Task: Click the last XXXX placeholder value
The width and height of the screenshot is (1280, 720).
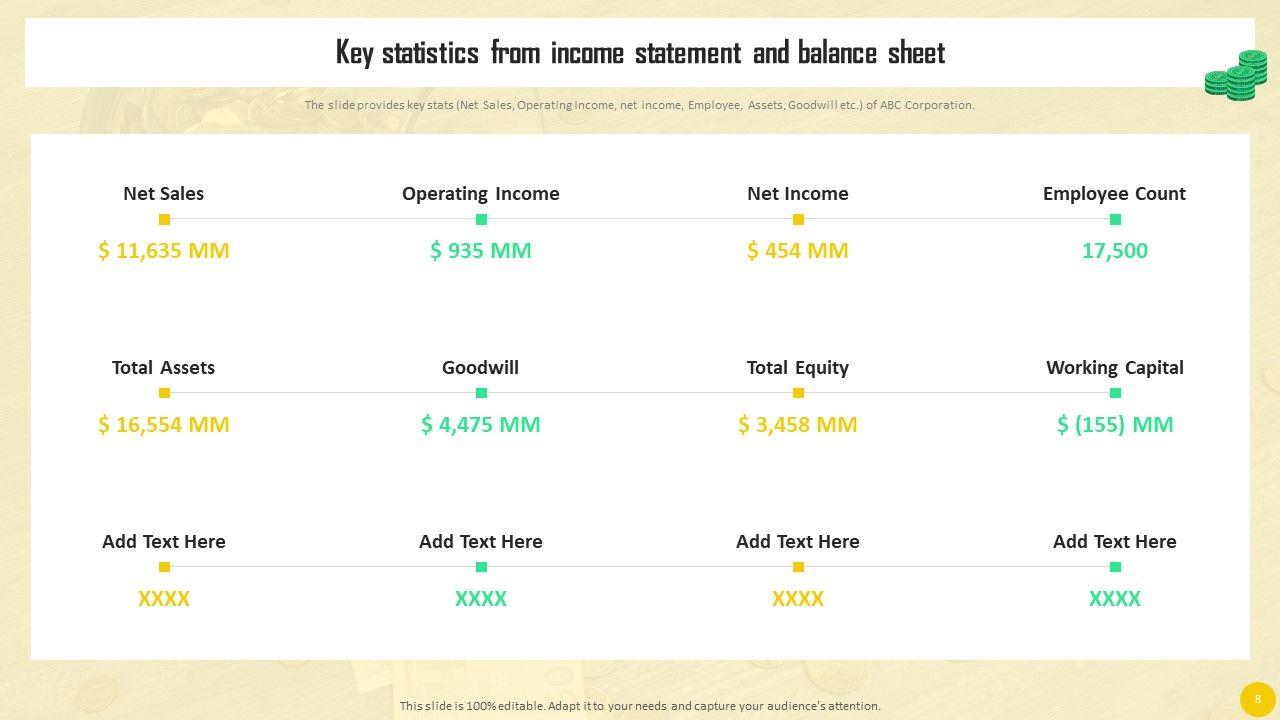Action: [x=1115, y=598]
